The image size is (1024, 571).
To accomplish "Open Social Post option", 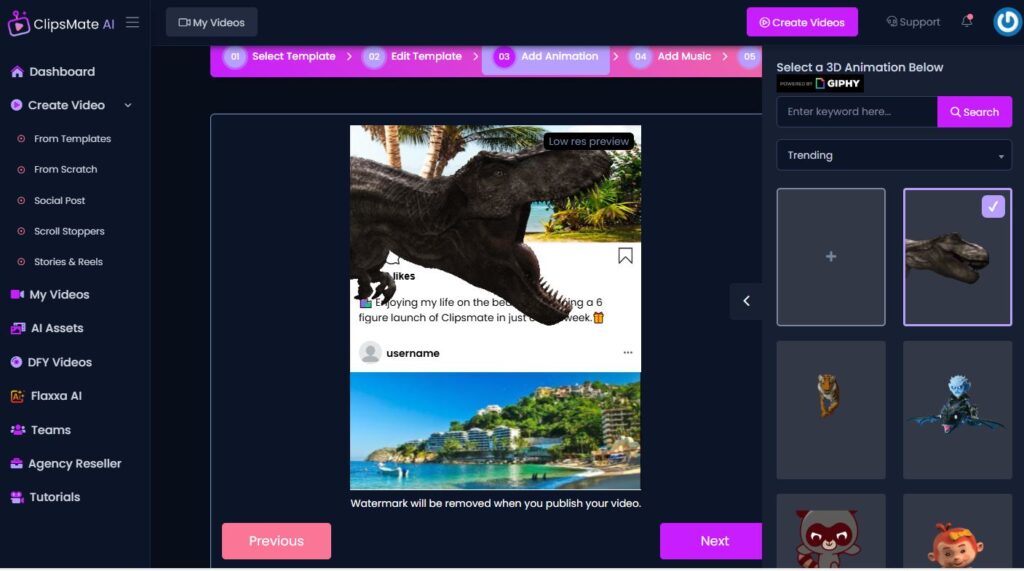I will tap(59, 201).
